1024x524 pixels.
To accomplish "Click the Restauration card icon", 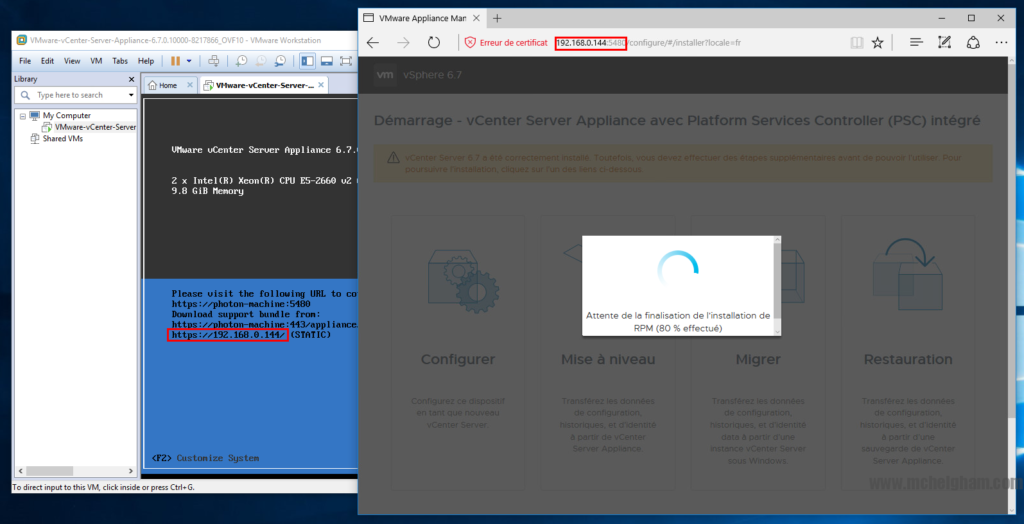I will coord(908,273).
